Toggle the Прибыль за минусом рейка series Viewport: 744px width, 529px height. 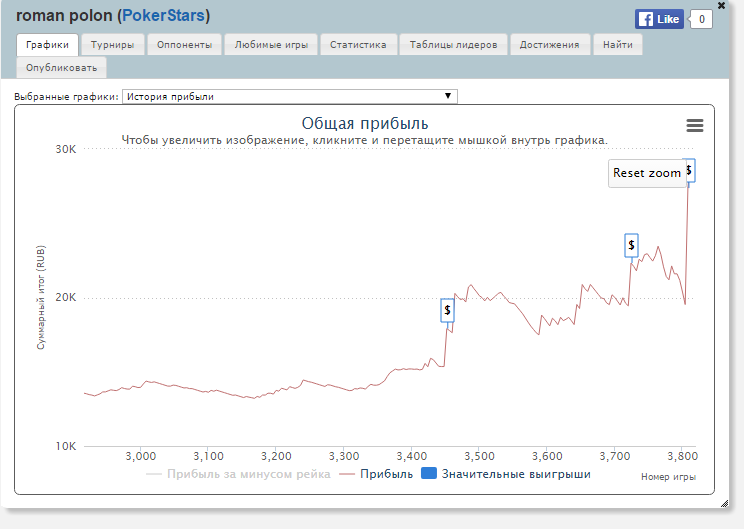(238, 474)
